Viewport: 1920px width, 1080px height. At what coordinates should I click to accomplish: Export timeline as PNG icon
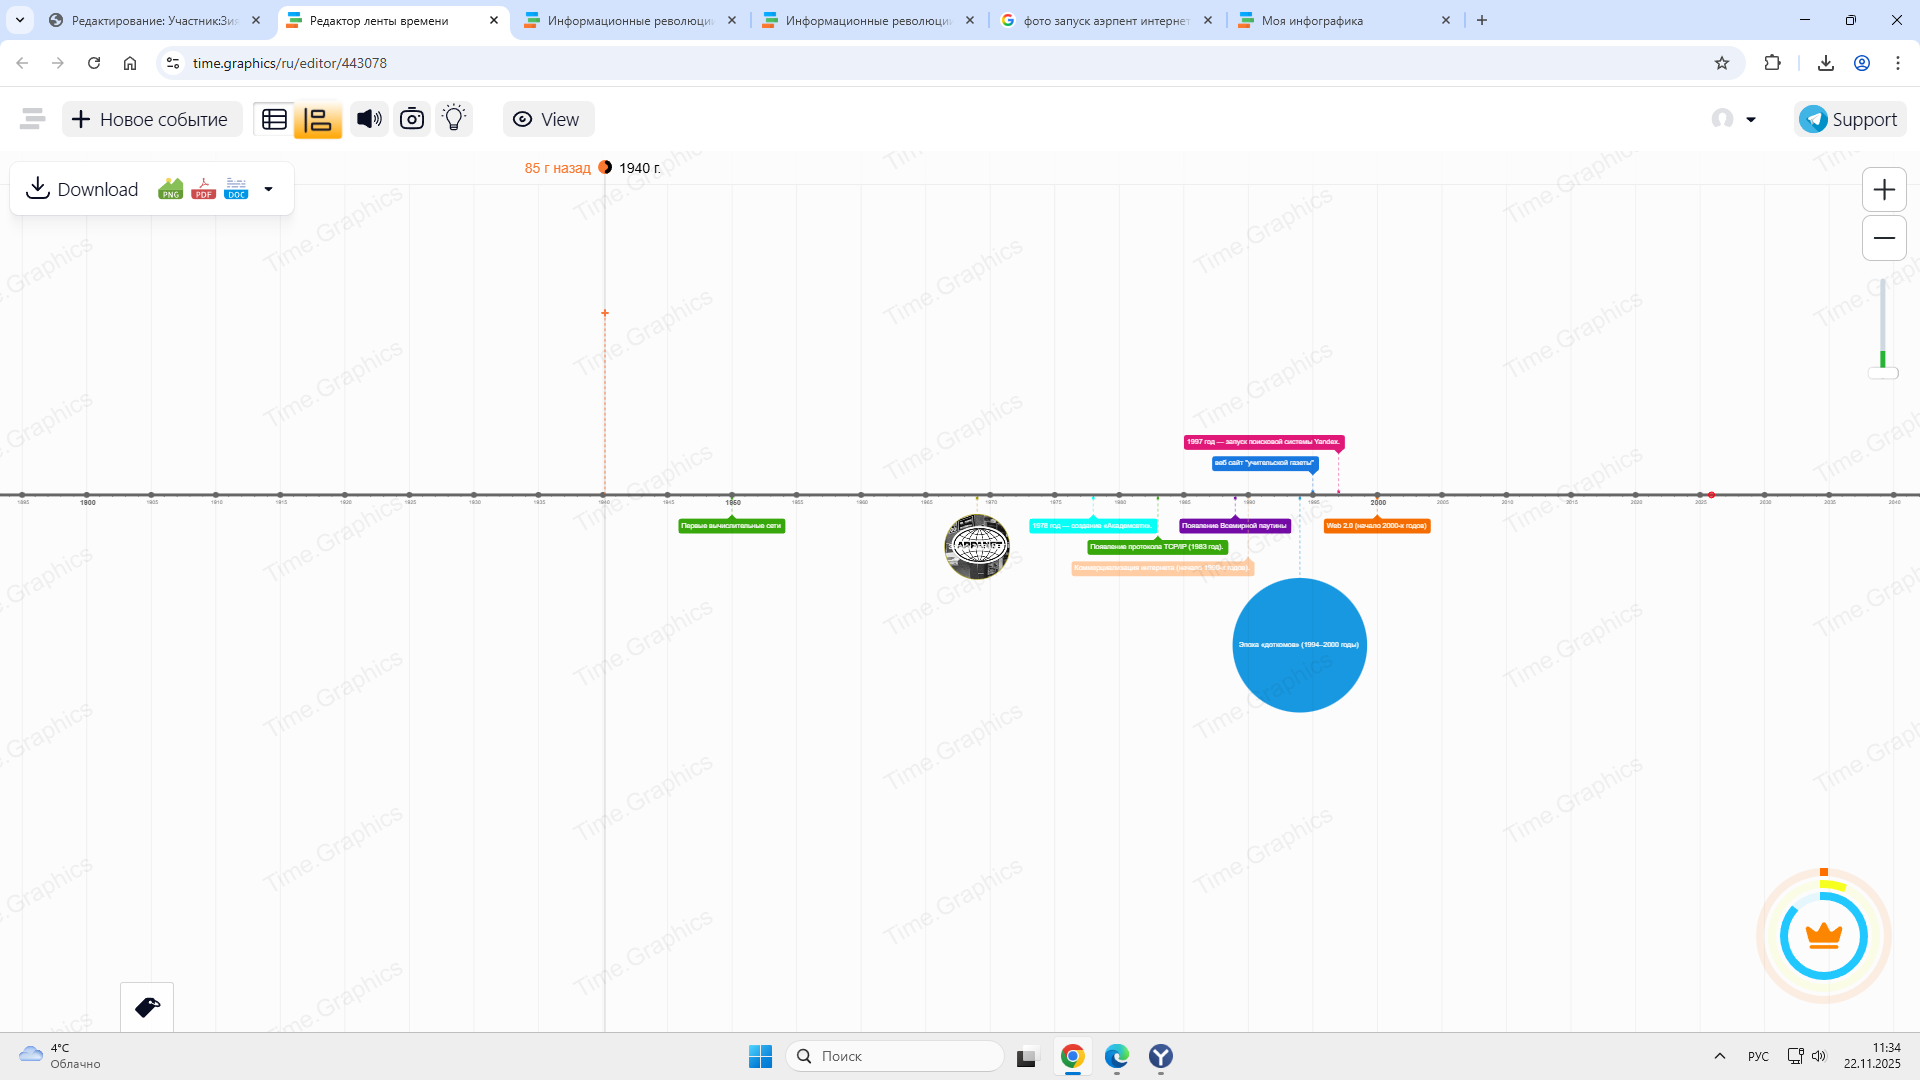point(171,189)
